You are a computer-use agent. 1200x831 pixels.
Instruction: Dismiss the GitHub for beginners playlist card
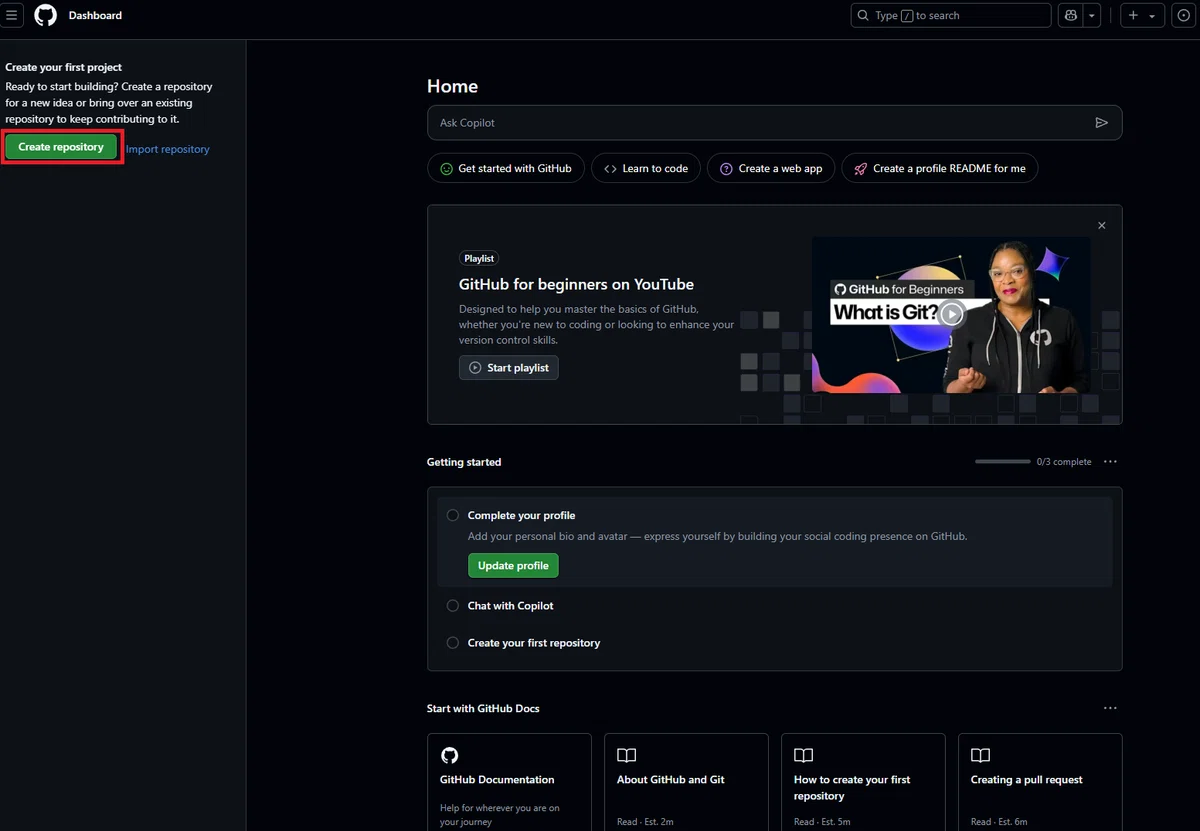point(1102,226)
